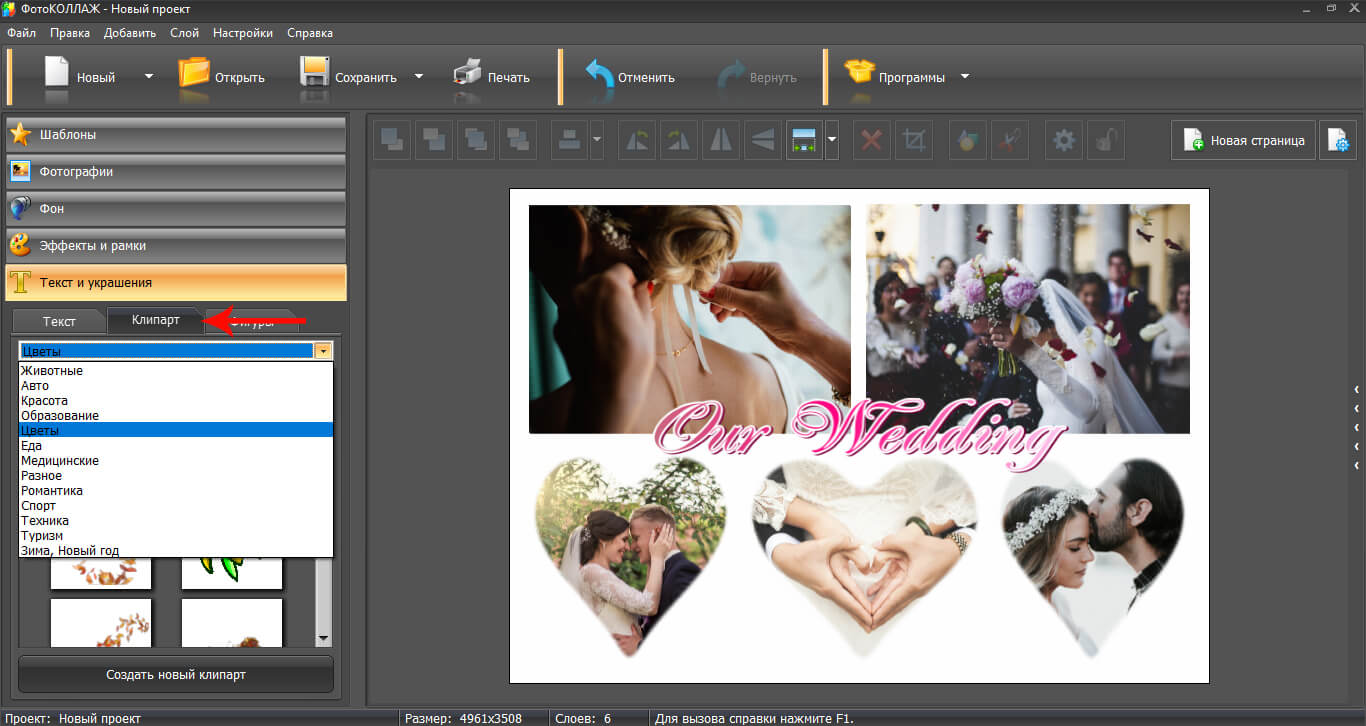Toggle the layer lock padlock icon
1366x726 pixels.
click(x=1106, y=140)
